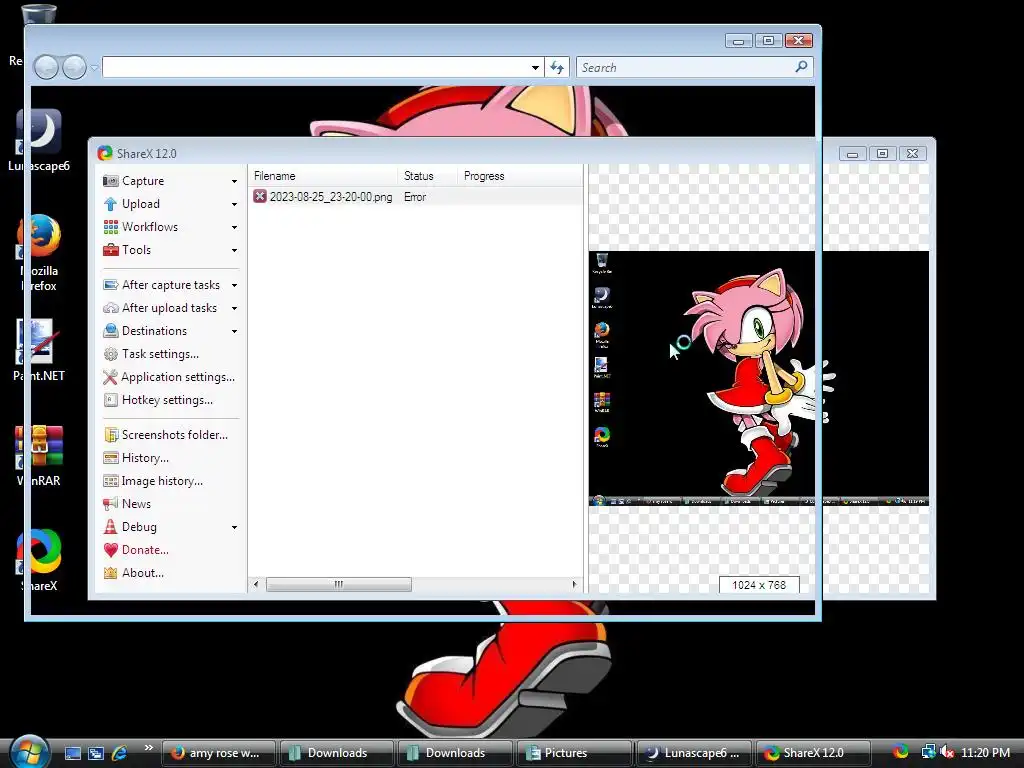The height and width of the screenshot is (768, 1024).
Task: Click the right scroll arrow of task list
Action: 575,584
